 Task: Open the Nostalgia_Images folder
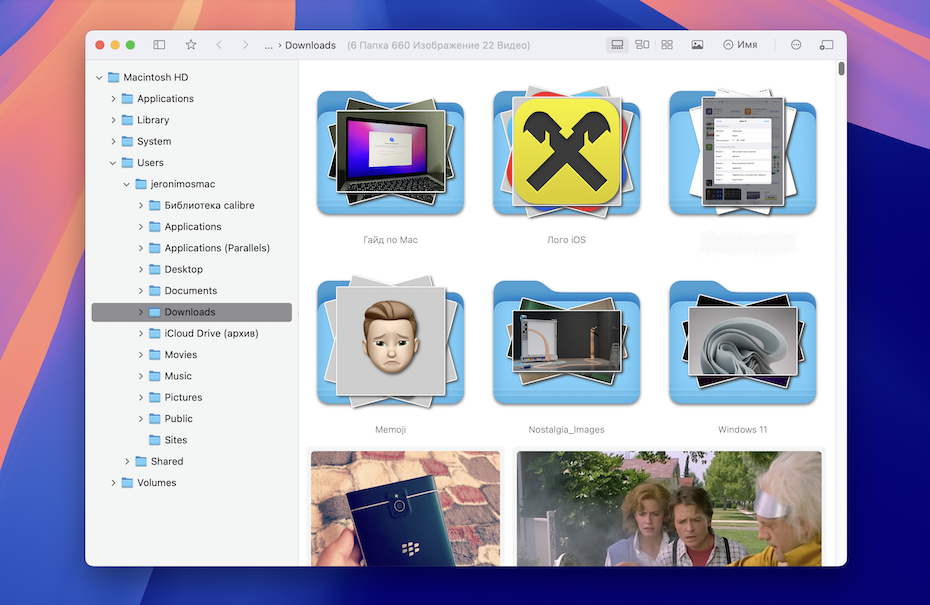pyautogui.click(x=566, y=343)
